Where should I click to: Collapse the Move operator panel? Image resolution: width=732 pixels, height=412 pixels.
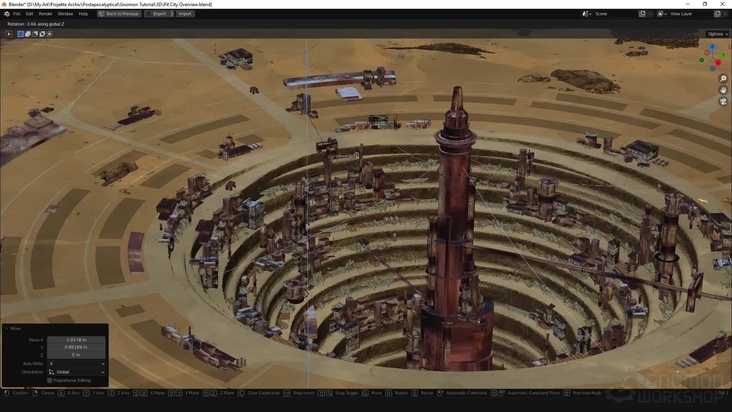pyautogui.click(x=6, y=328)
